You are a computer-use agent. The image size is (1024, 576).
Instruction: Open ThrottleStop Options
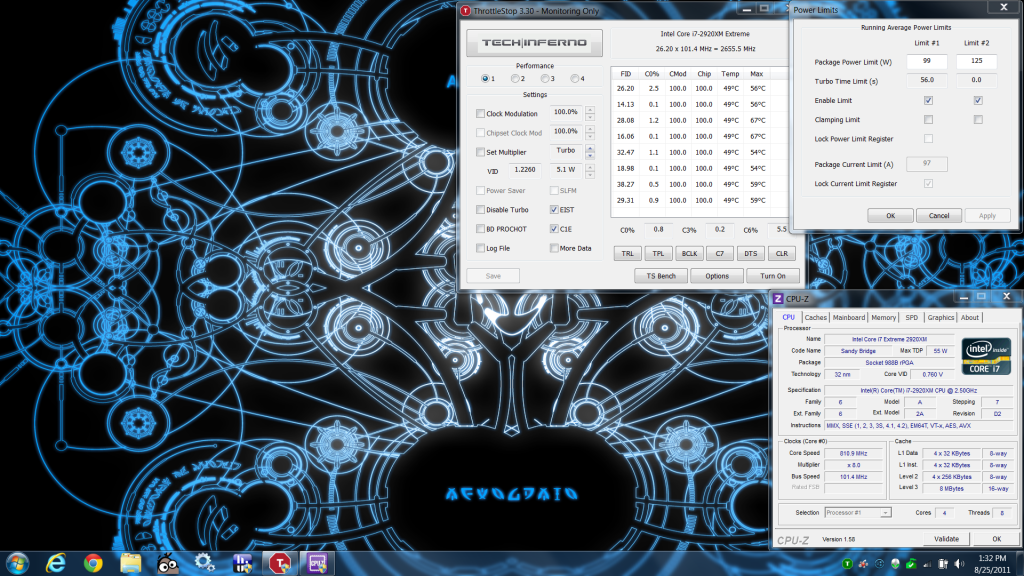(717, 276)
